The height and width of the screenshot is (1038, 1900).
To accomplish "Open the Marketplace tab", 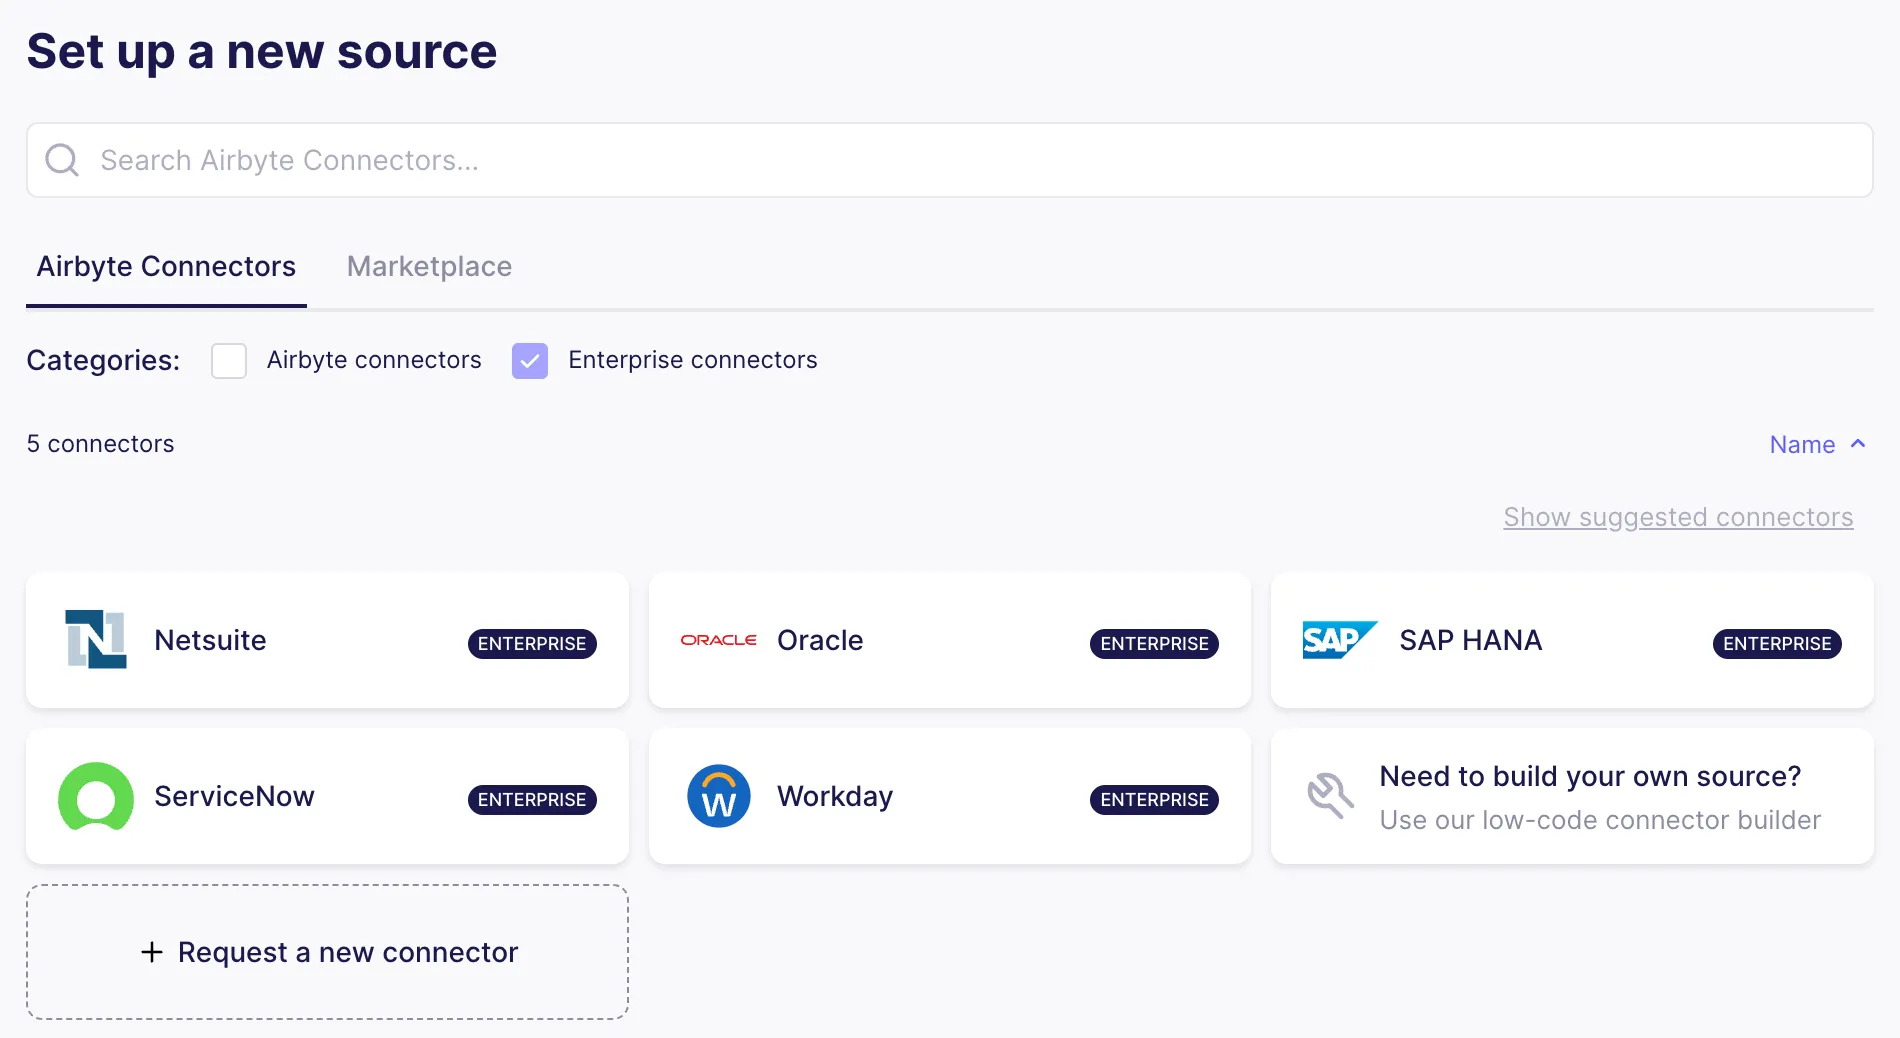I will 429,267.
